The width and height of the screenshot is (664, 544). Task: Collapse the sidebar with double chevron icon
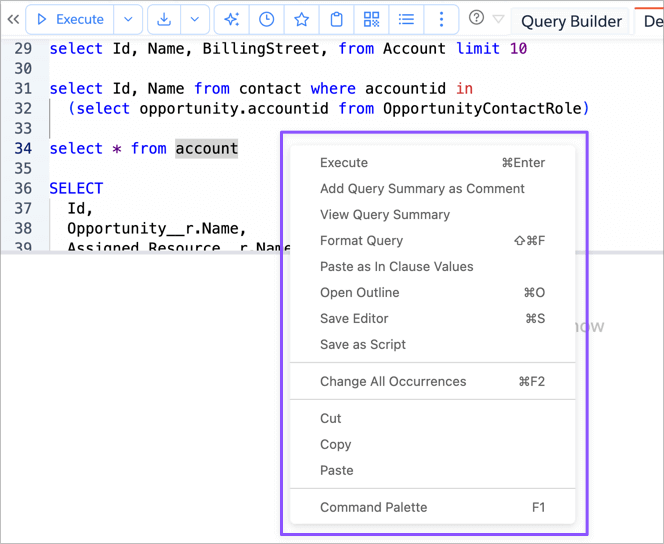point(13,20)
